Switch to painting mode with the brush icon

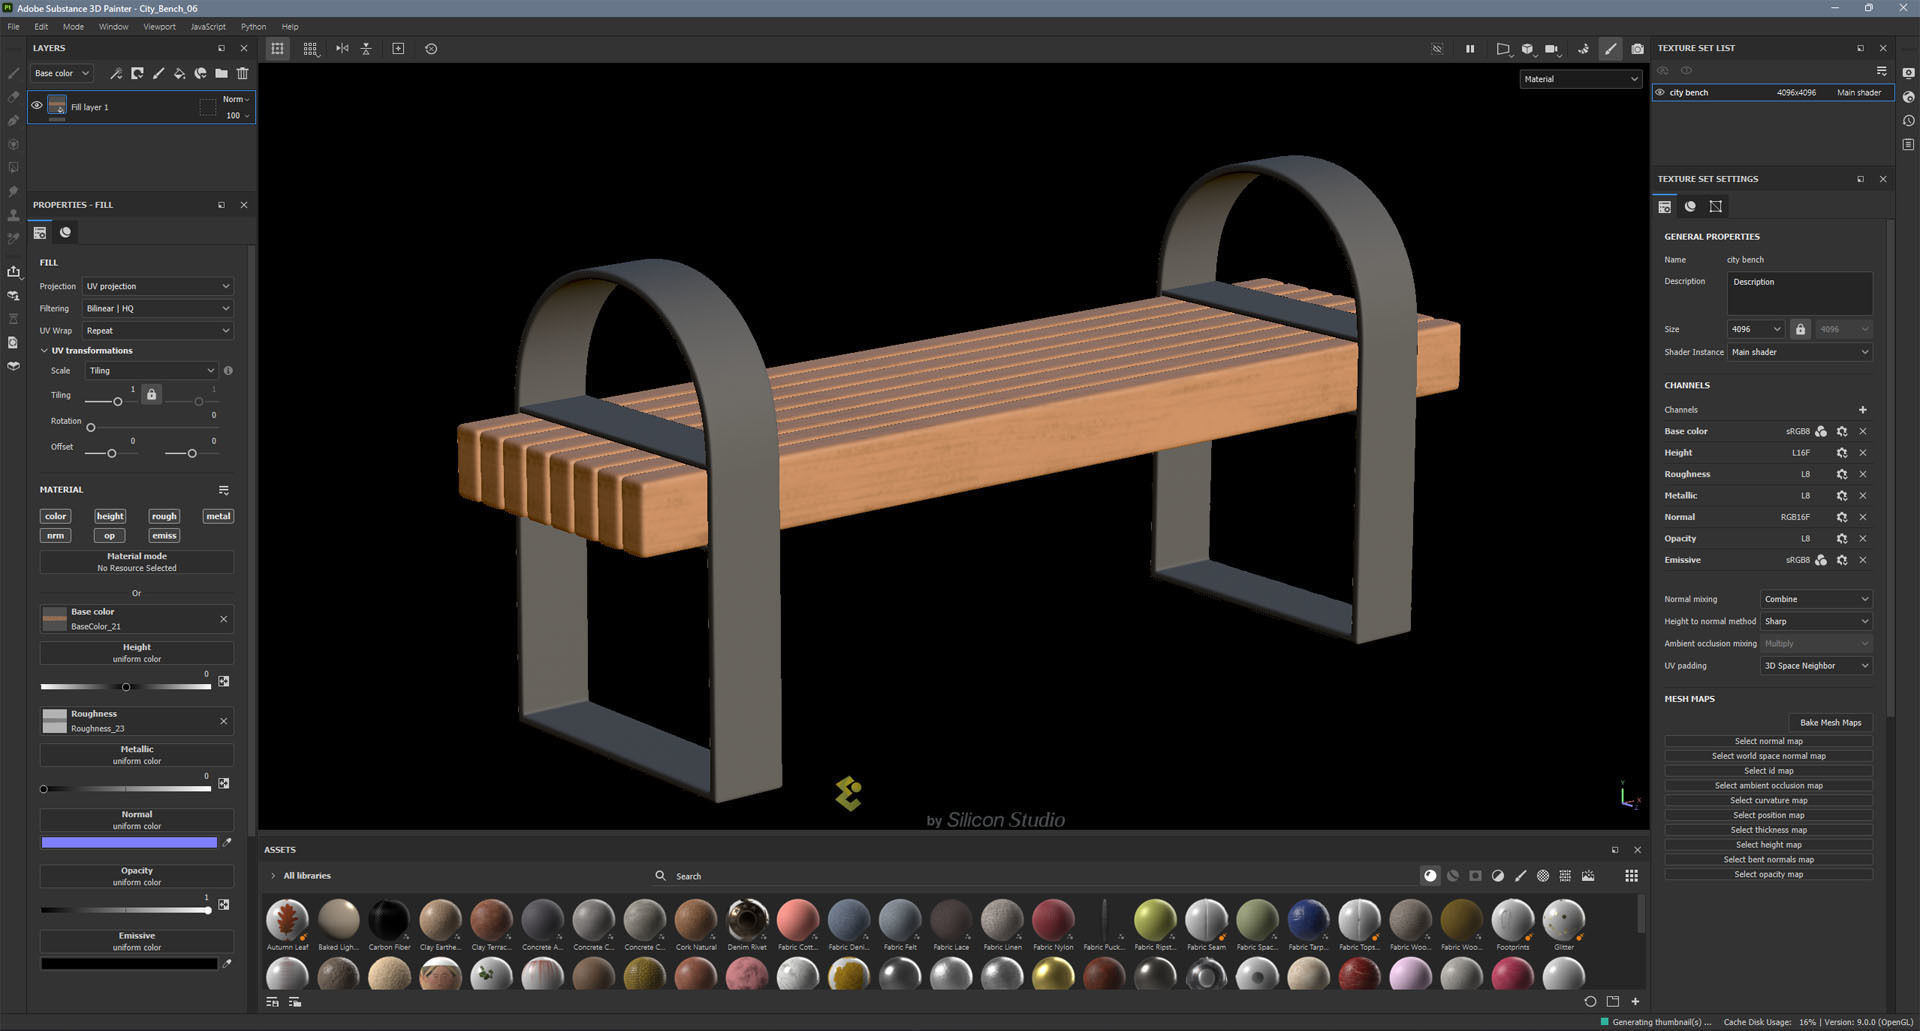(1610, 48)
